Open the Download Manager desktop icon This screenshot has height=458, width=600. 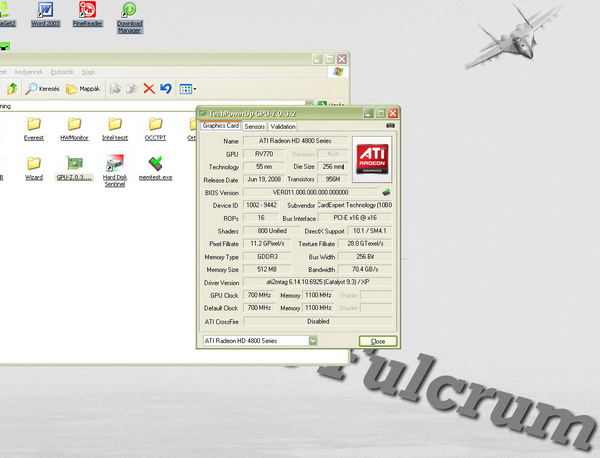tap(130, 18)
